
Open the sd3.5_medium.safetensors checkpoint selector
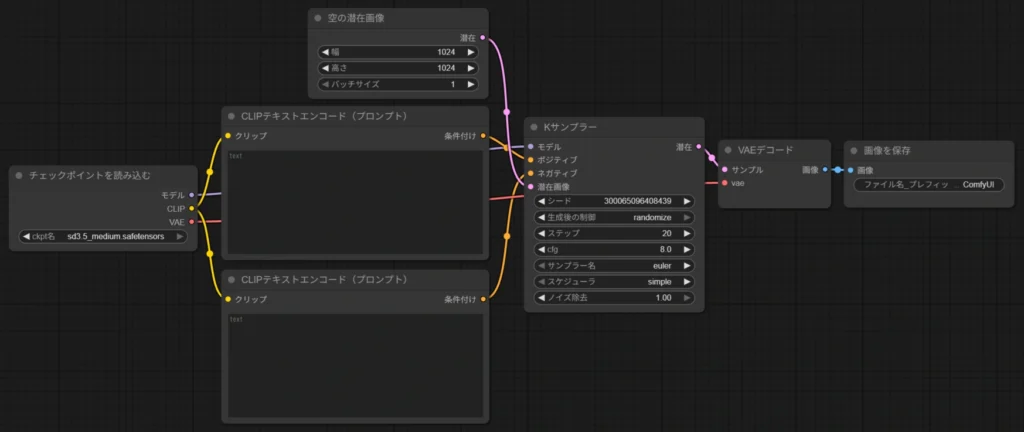click(103, 237)
